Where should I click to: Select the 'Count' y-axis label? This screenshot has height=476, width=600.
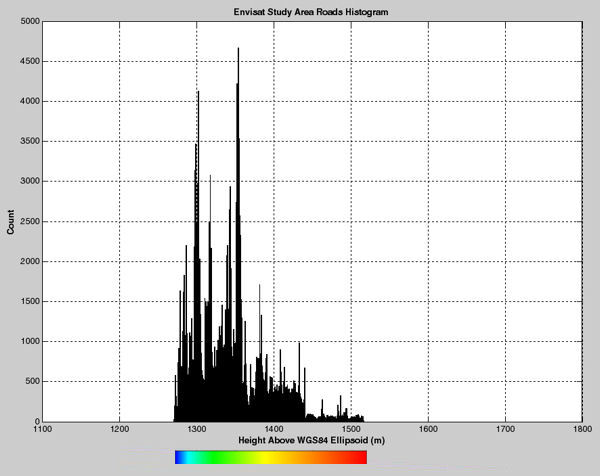pyautogui.click(x=10, y=222)
